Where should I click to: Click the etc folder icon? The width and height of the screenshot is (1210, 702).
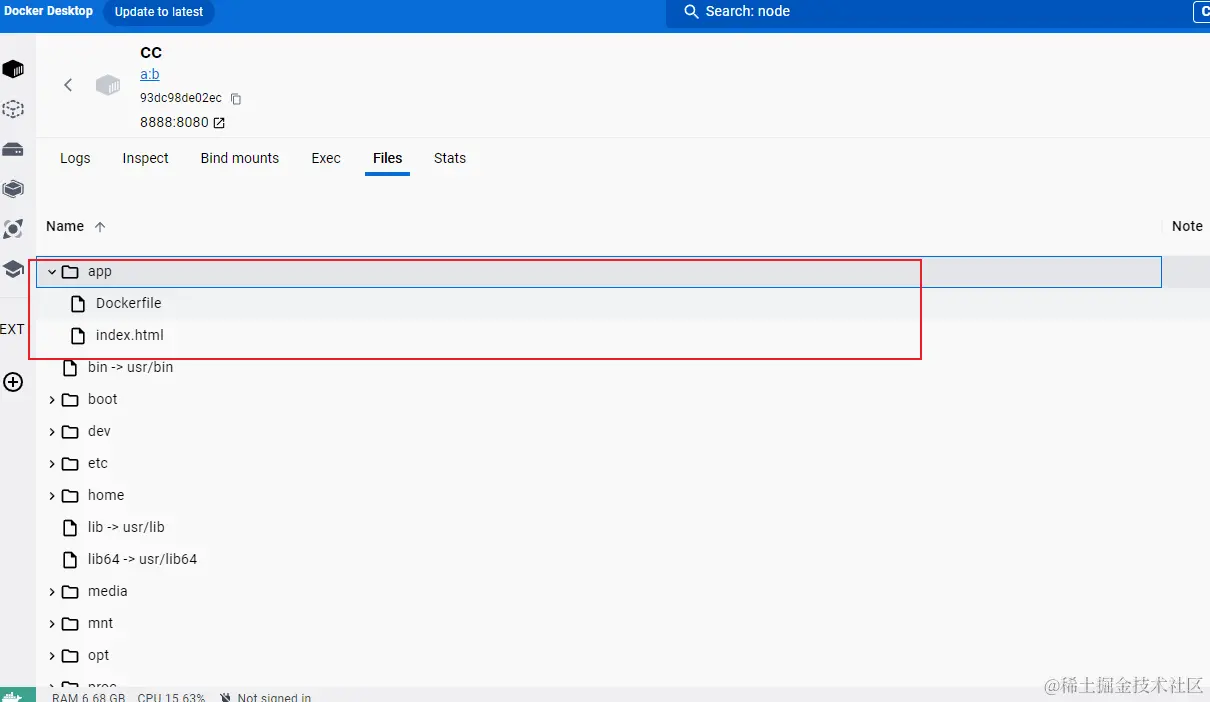(x=70, y=463)
